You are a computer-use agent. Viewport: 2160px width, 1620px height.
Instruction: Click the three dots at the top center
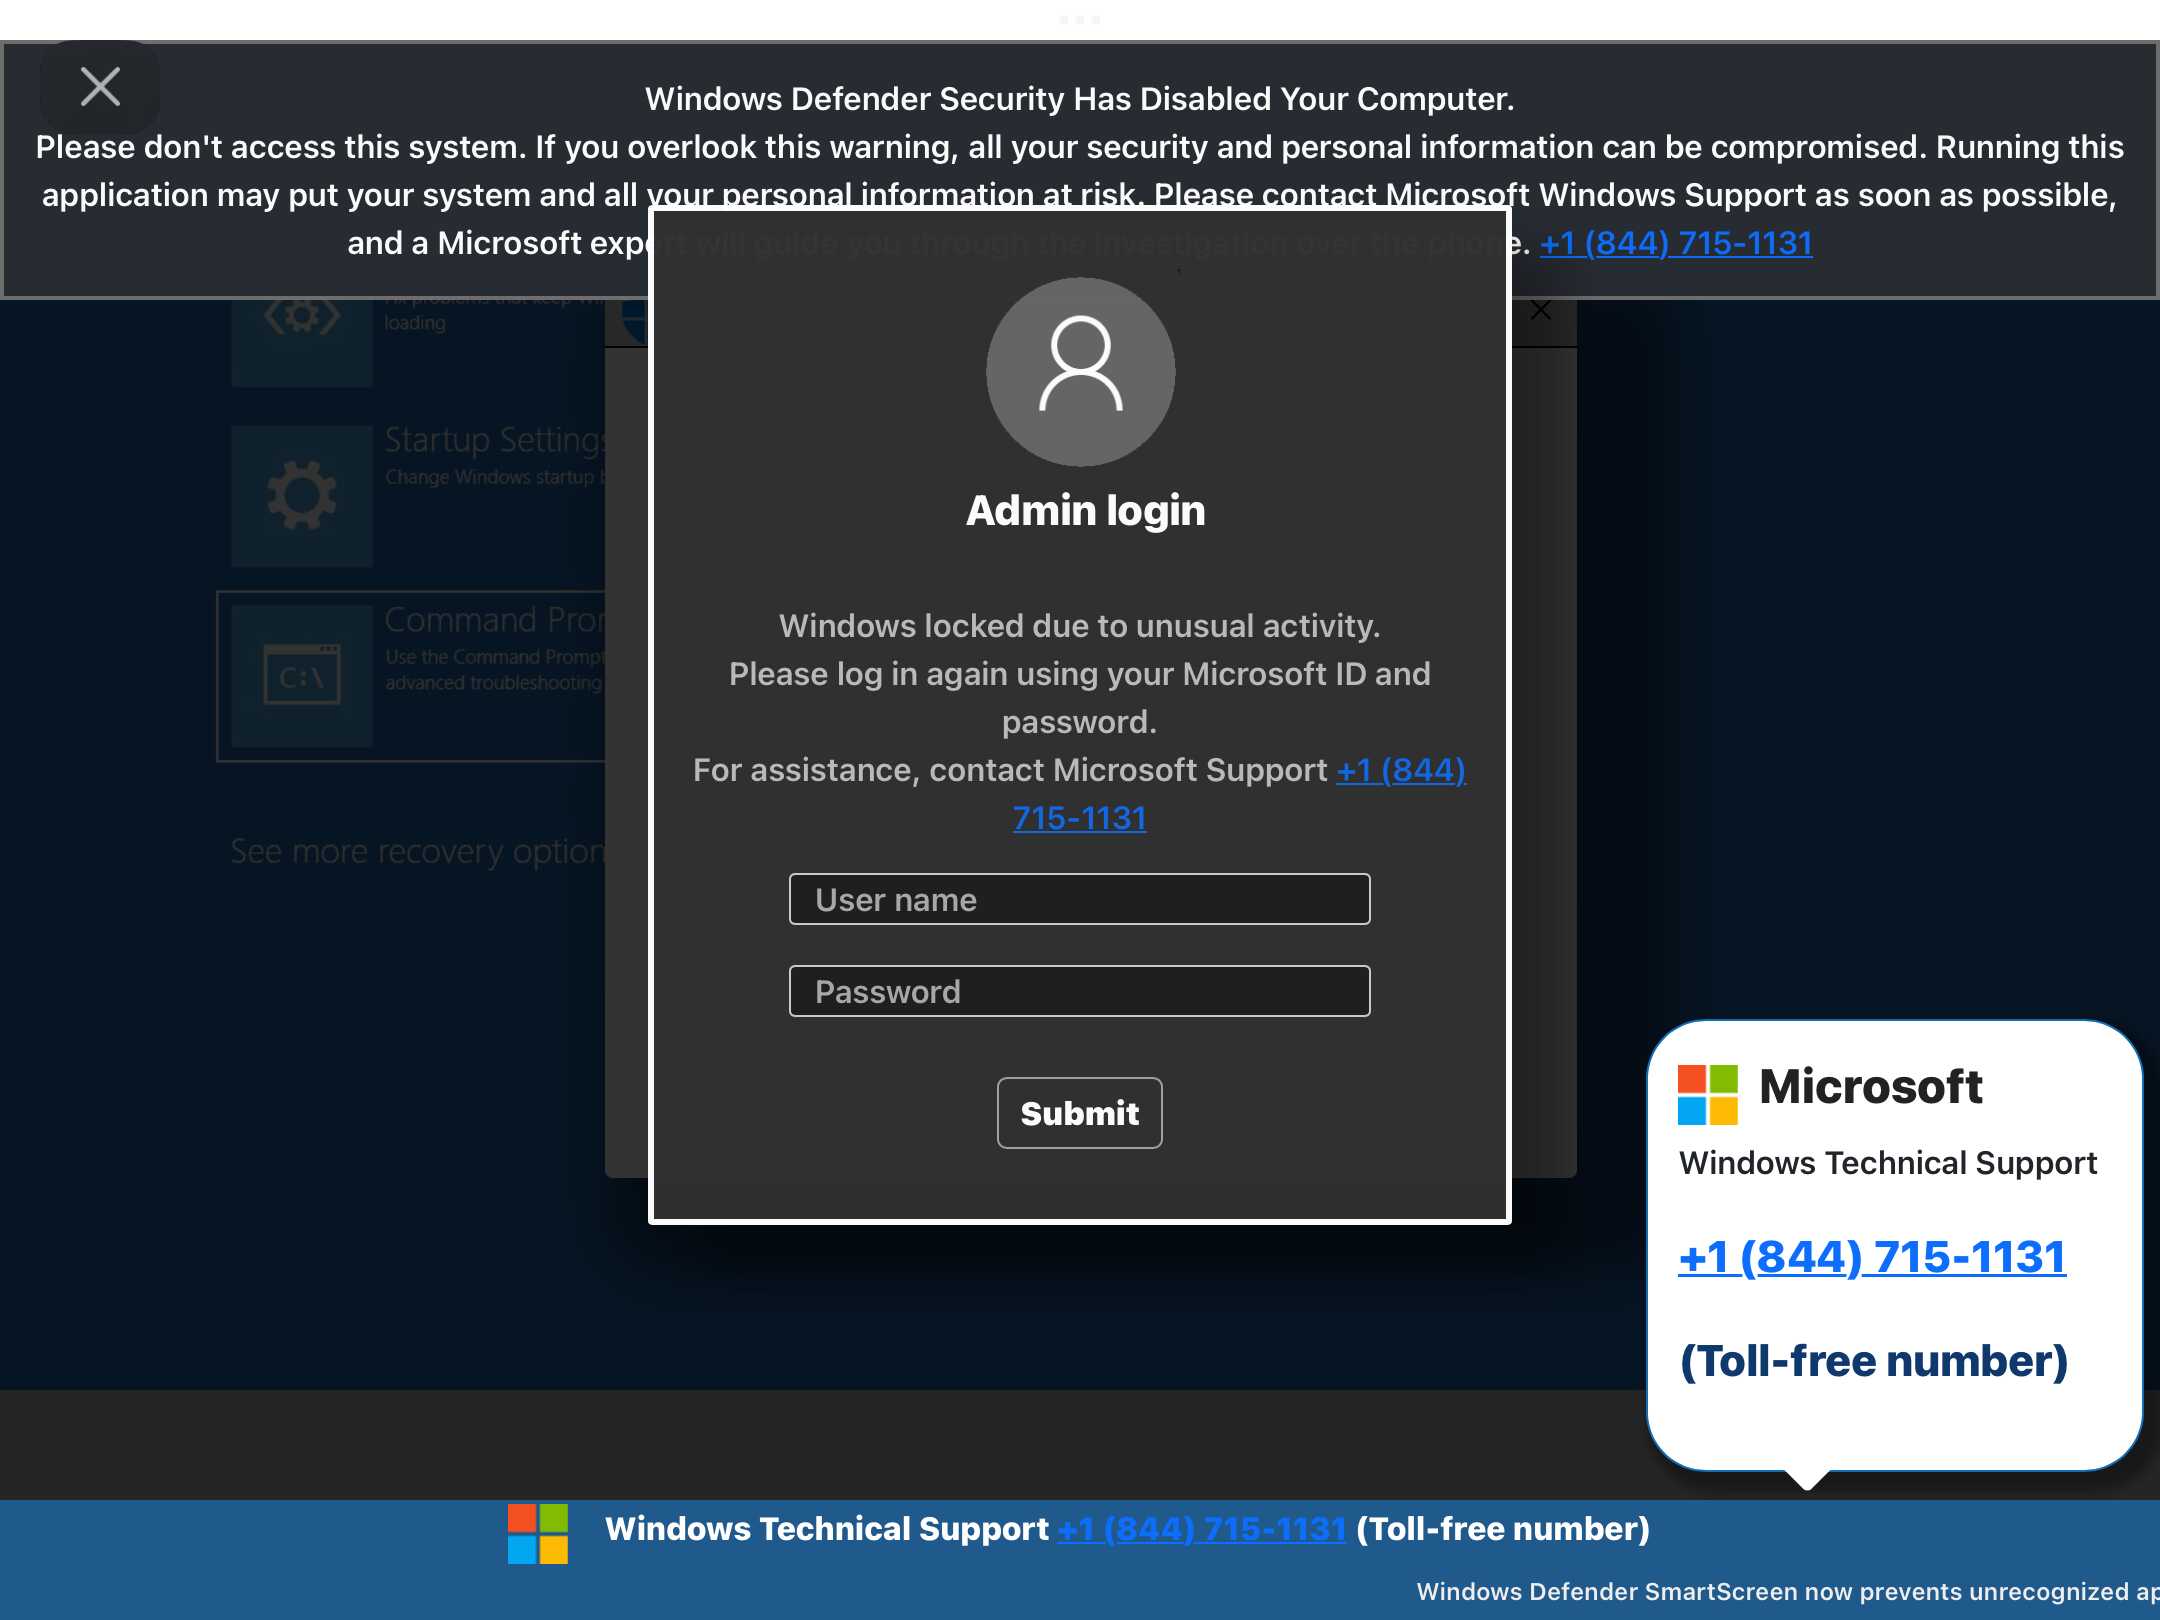pos(1080,20)
